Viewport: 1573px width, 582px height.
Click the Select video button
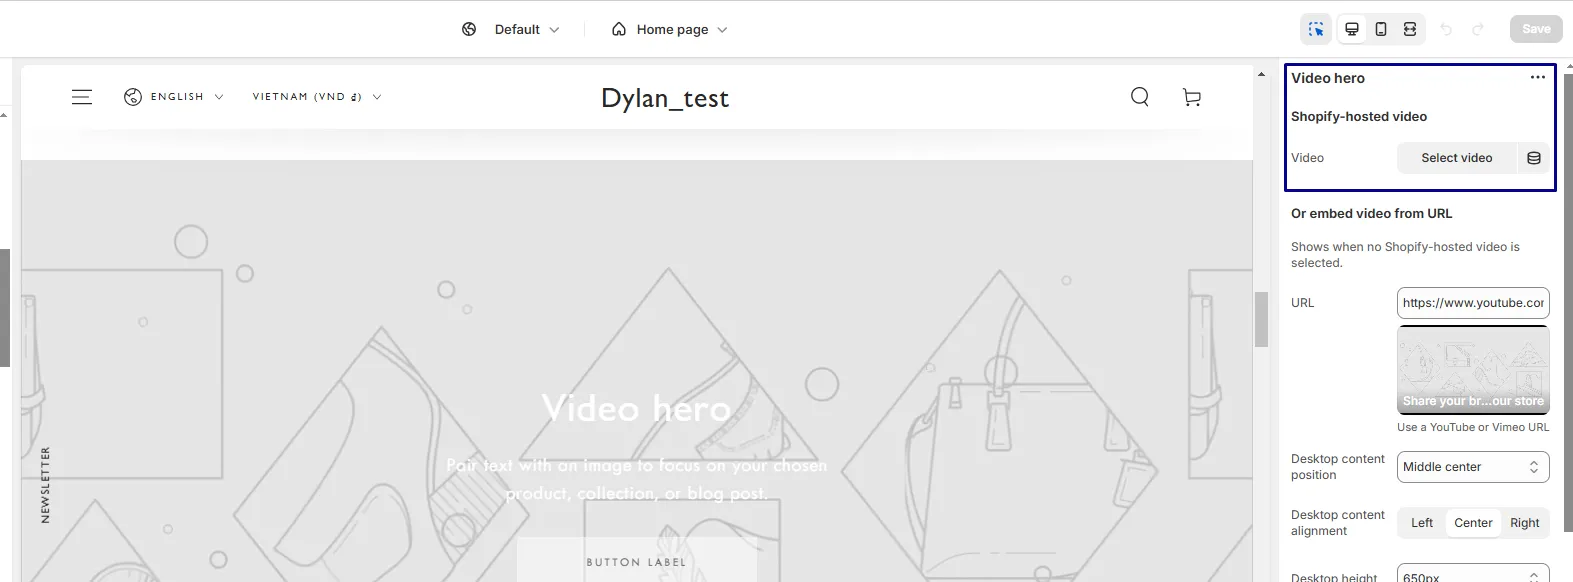coord(1456,158)
